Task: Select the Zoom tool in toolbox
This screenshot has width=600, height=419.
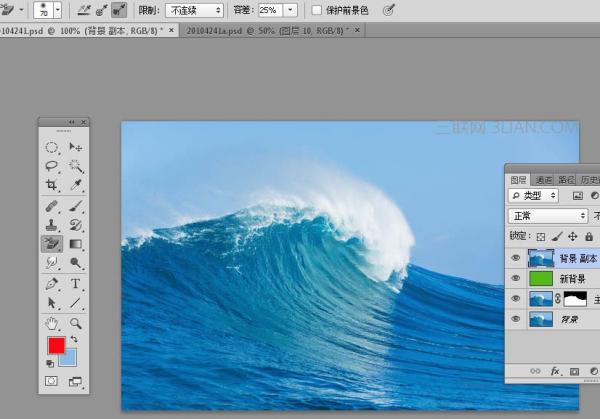Action: (75, 323)
